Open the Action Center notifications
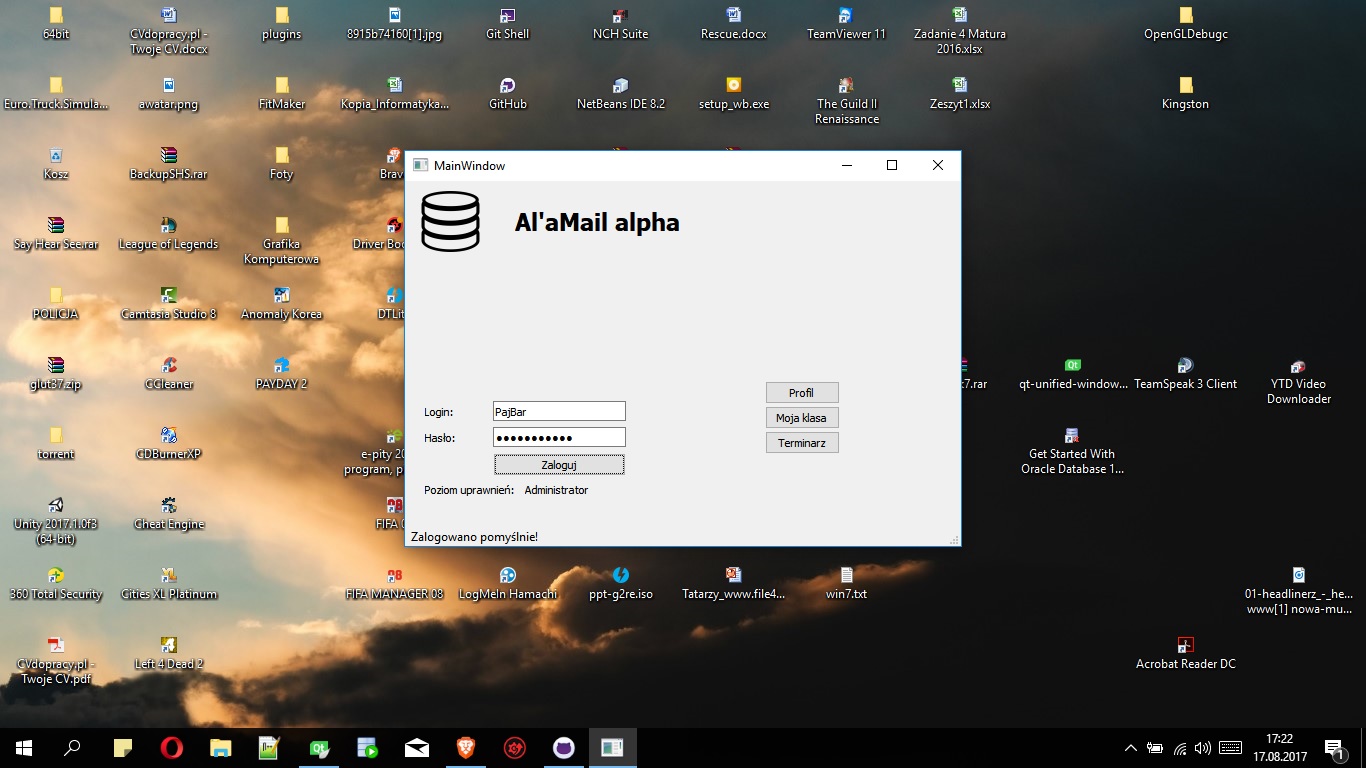1366x768 pixels. 1334,747
